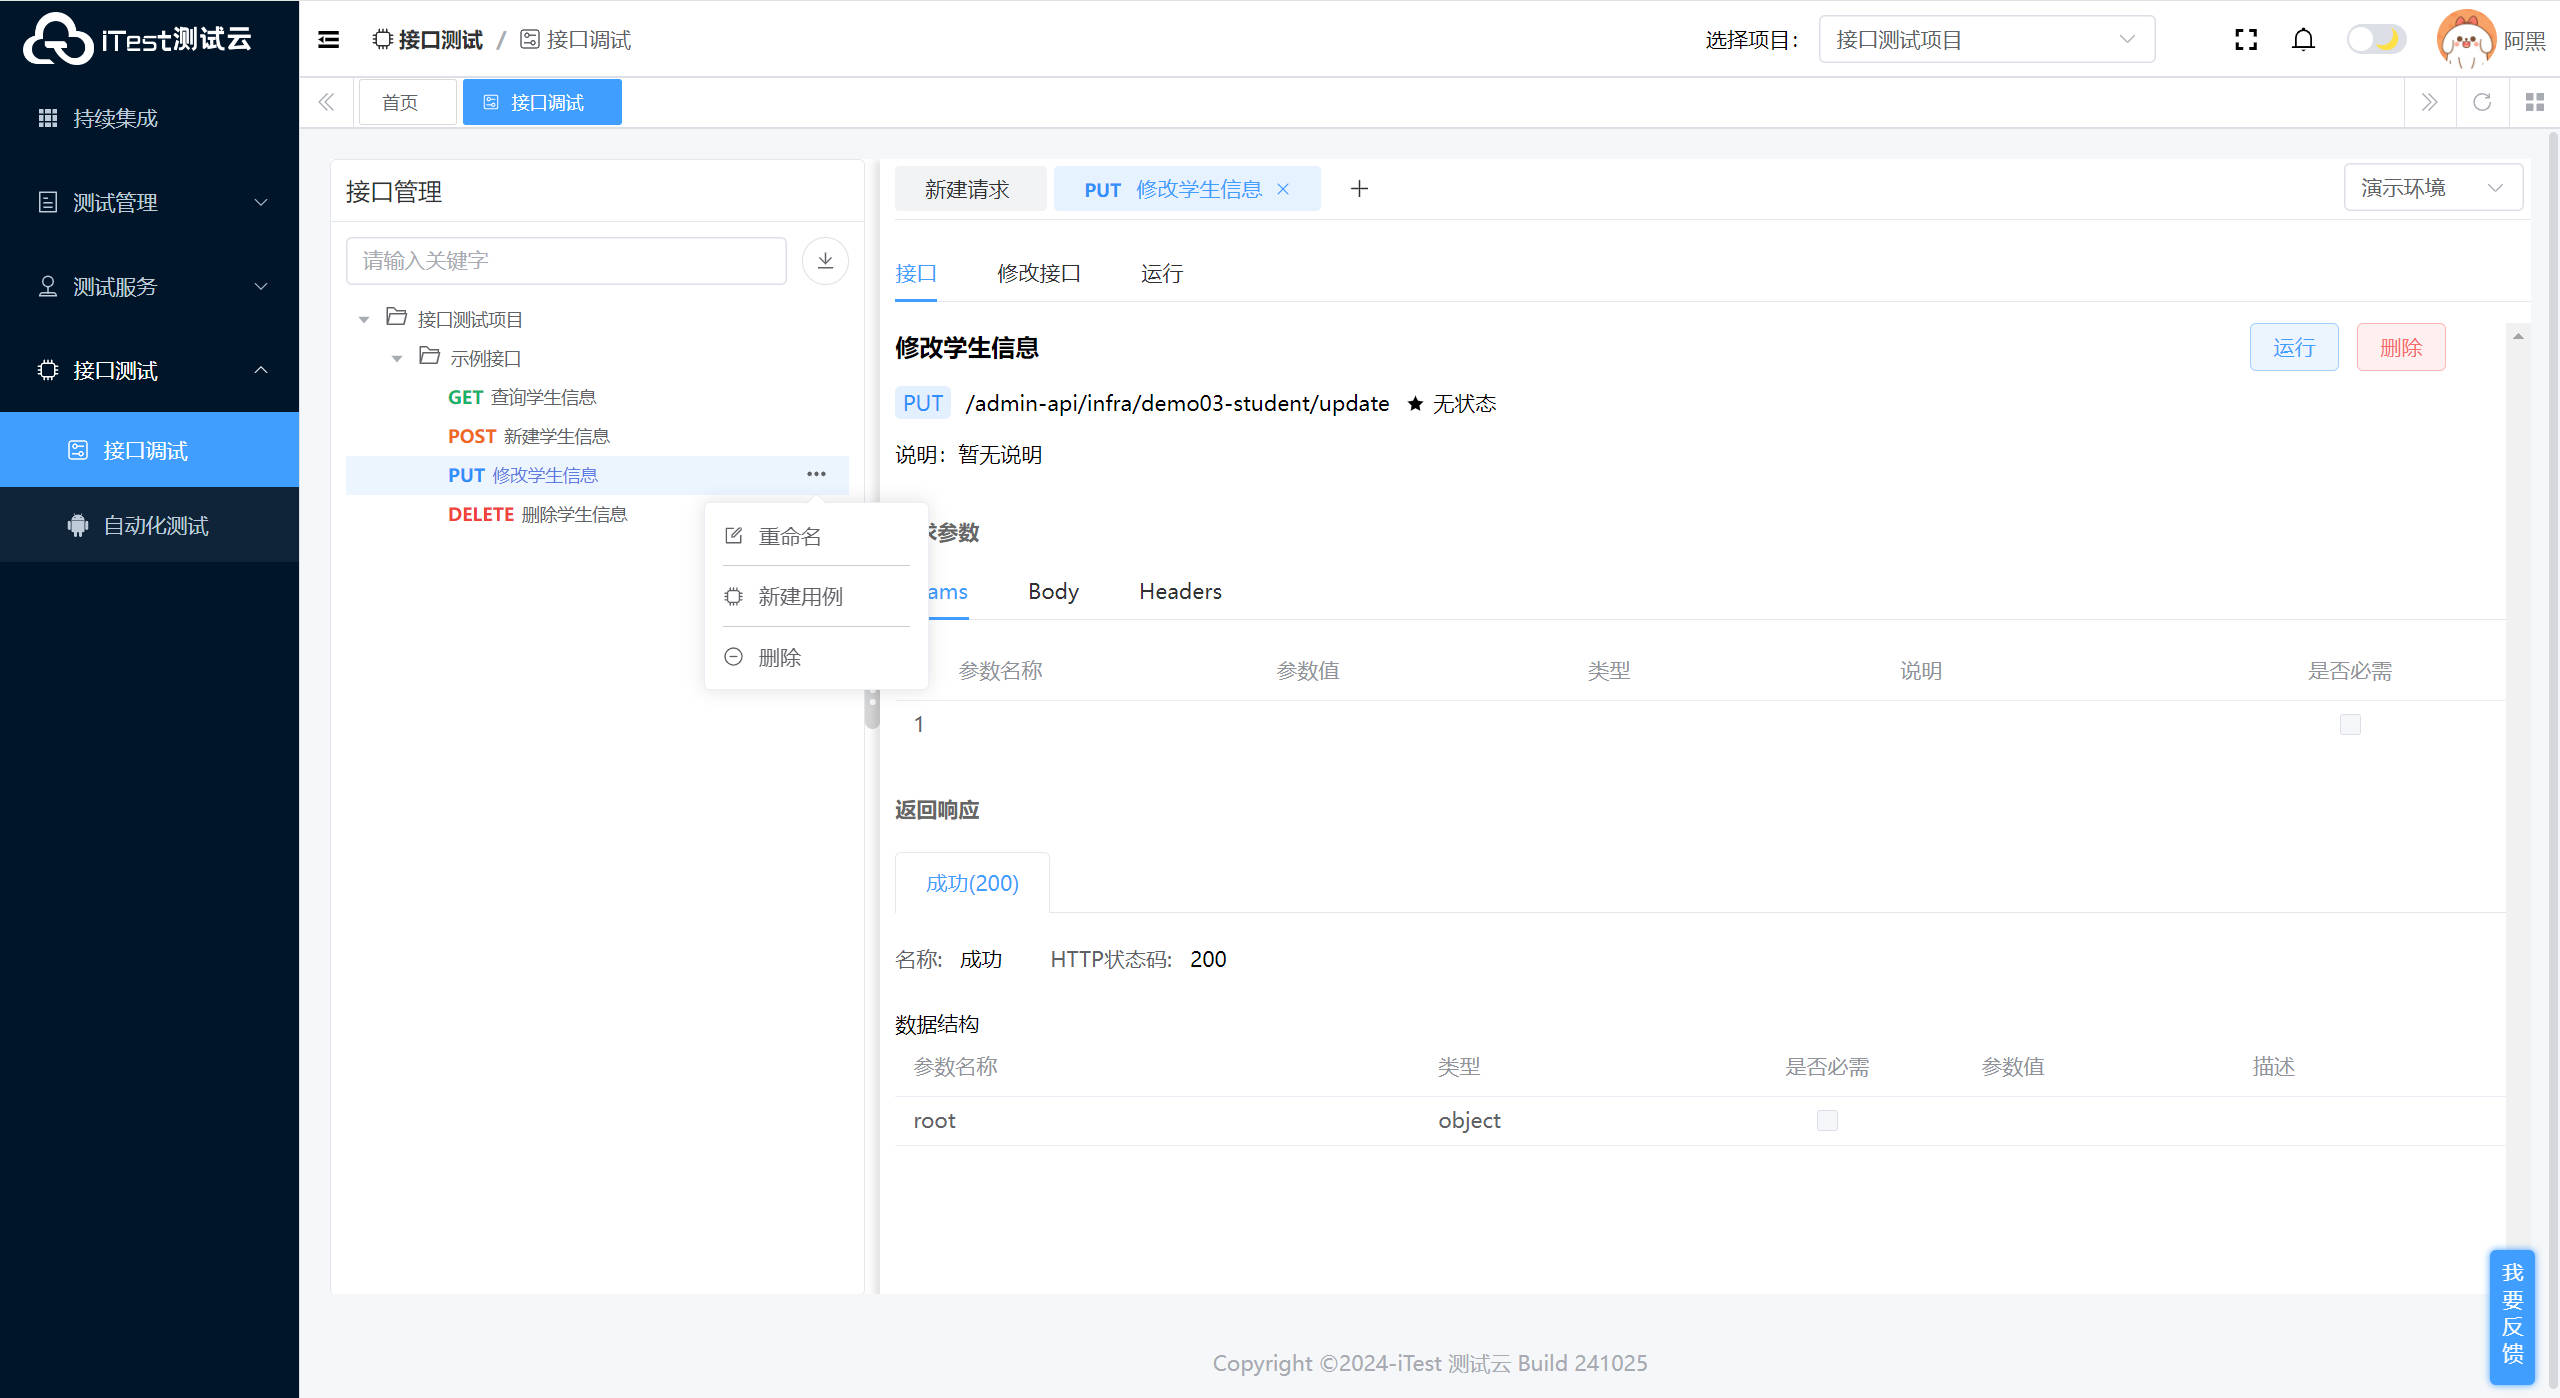Click the 请输入关键字 search field
Screen dimensions: 2560x1398
[x=566, y=261]
